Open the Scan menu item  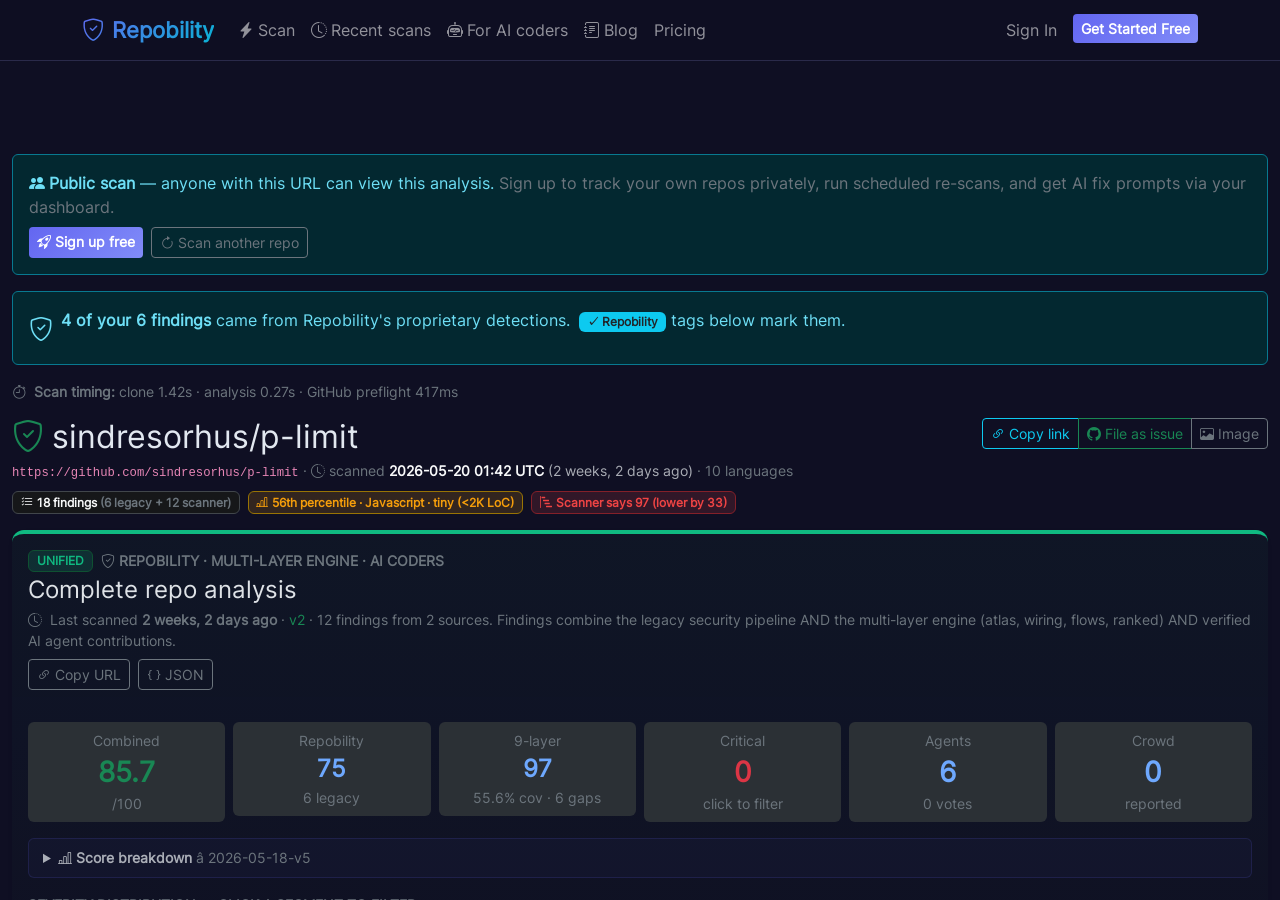pos(267,30)
